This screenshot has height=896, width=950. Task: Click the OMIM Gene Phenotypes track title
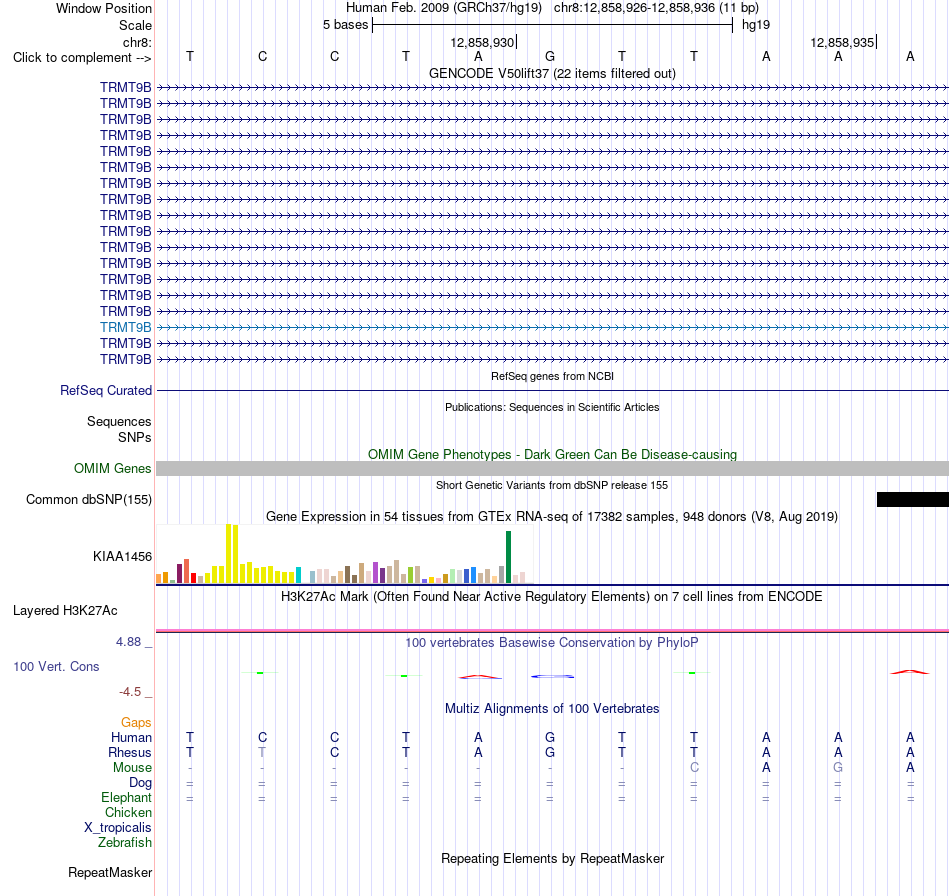(552, 454)
